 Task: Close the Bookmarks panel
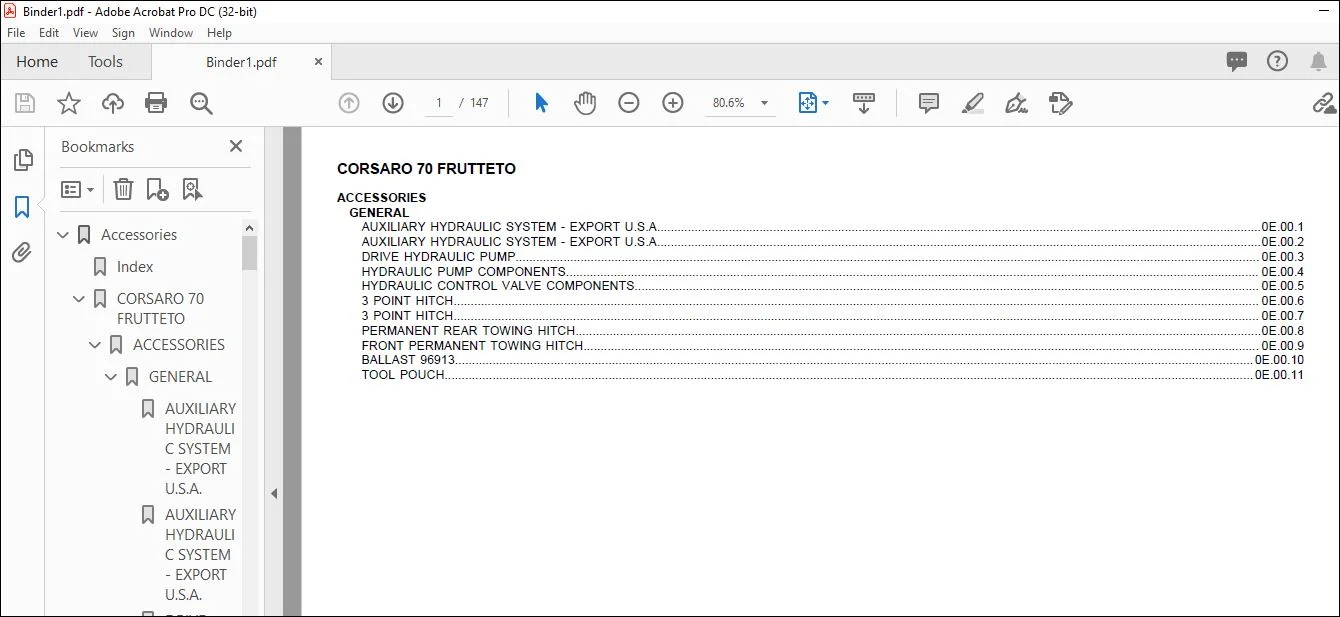pos(236,146)
